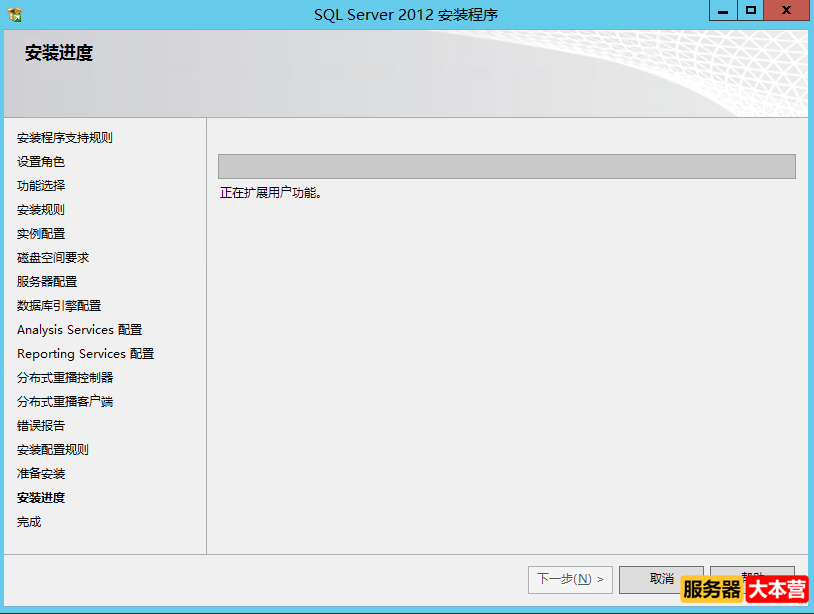Click the 下一步(N) > button
Image resolution: width=814 pixels, height=614 pixels.
[x=570, y=579]
